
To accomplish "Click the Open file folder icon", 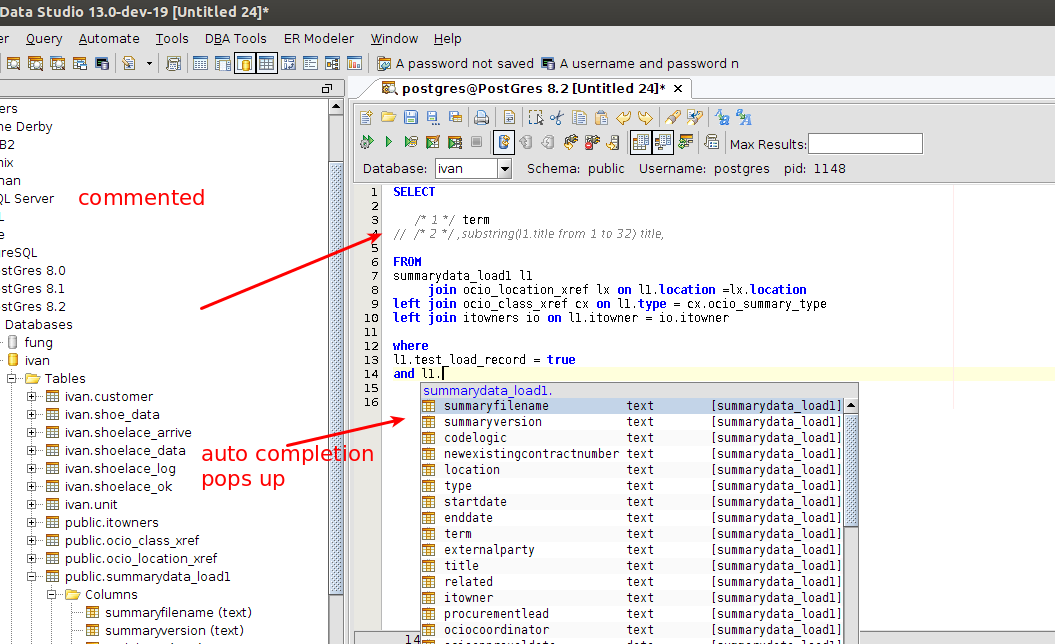I will [x=388, y=118].
